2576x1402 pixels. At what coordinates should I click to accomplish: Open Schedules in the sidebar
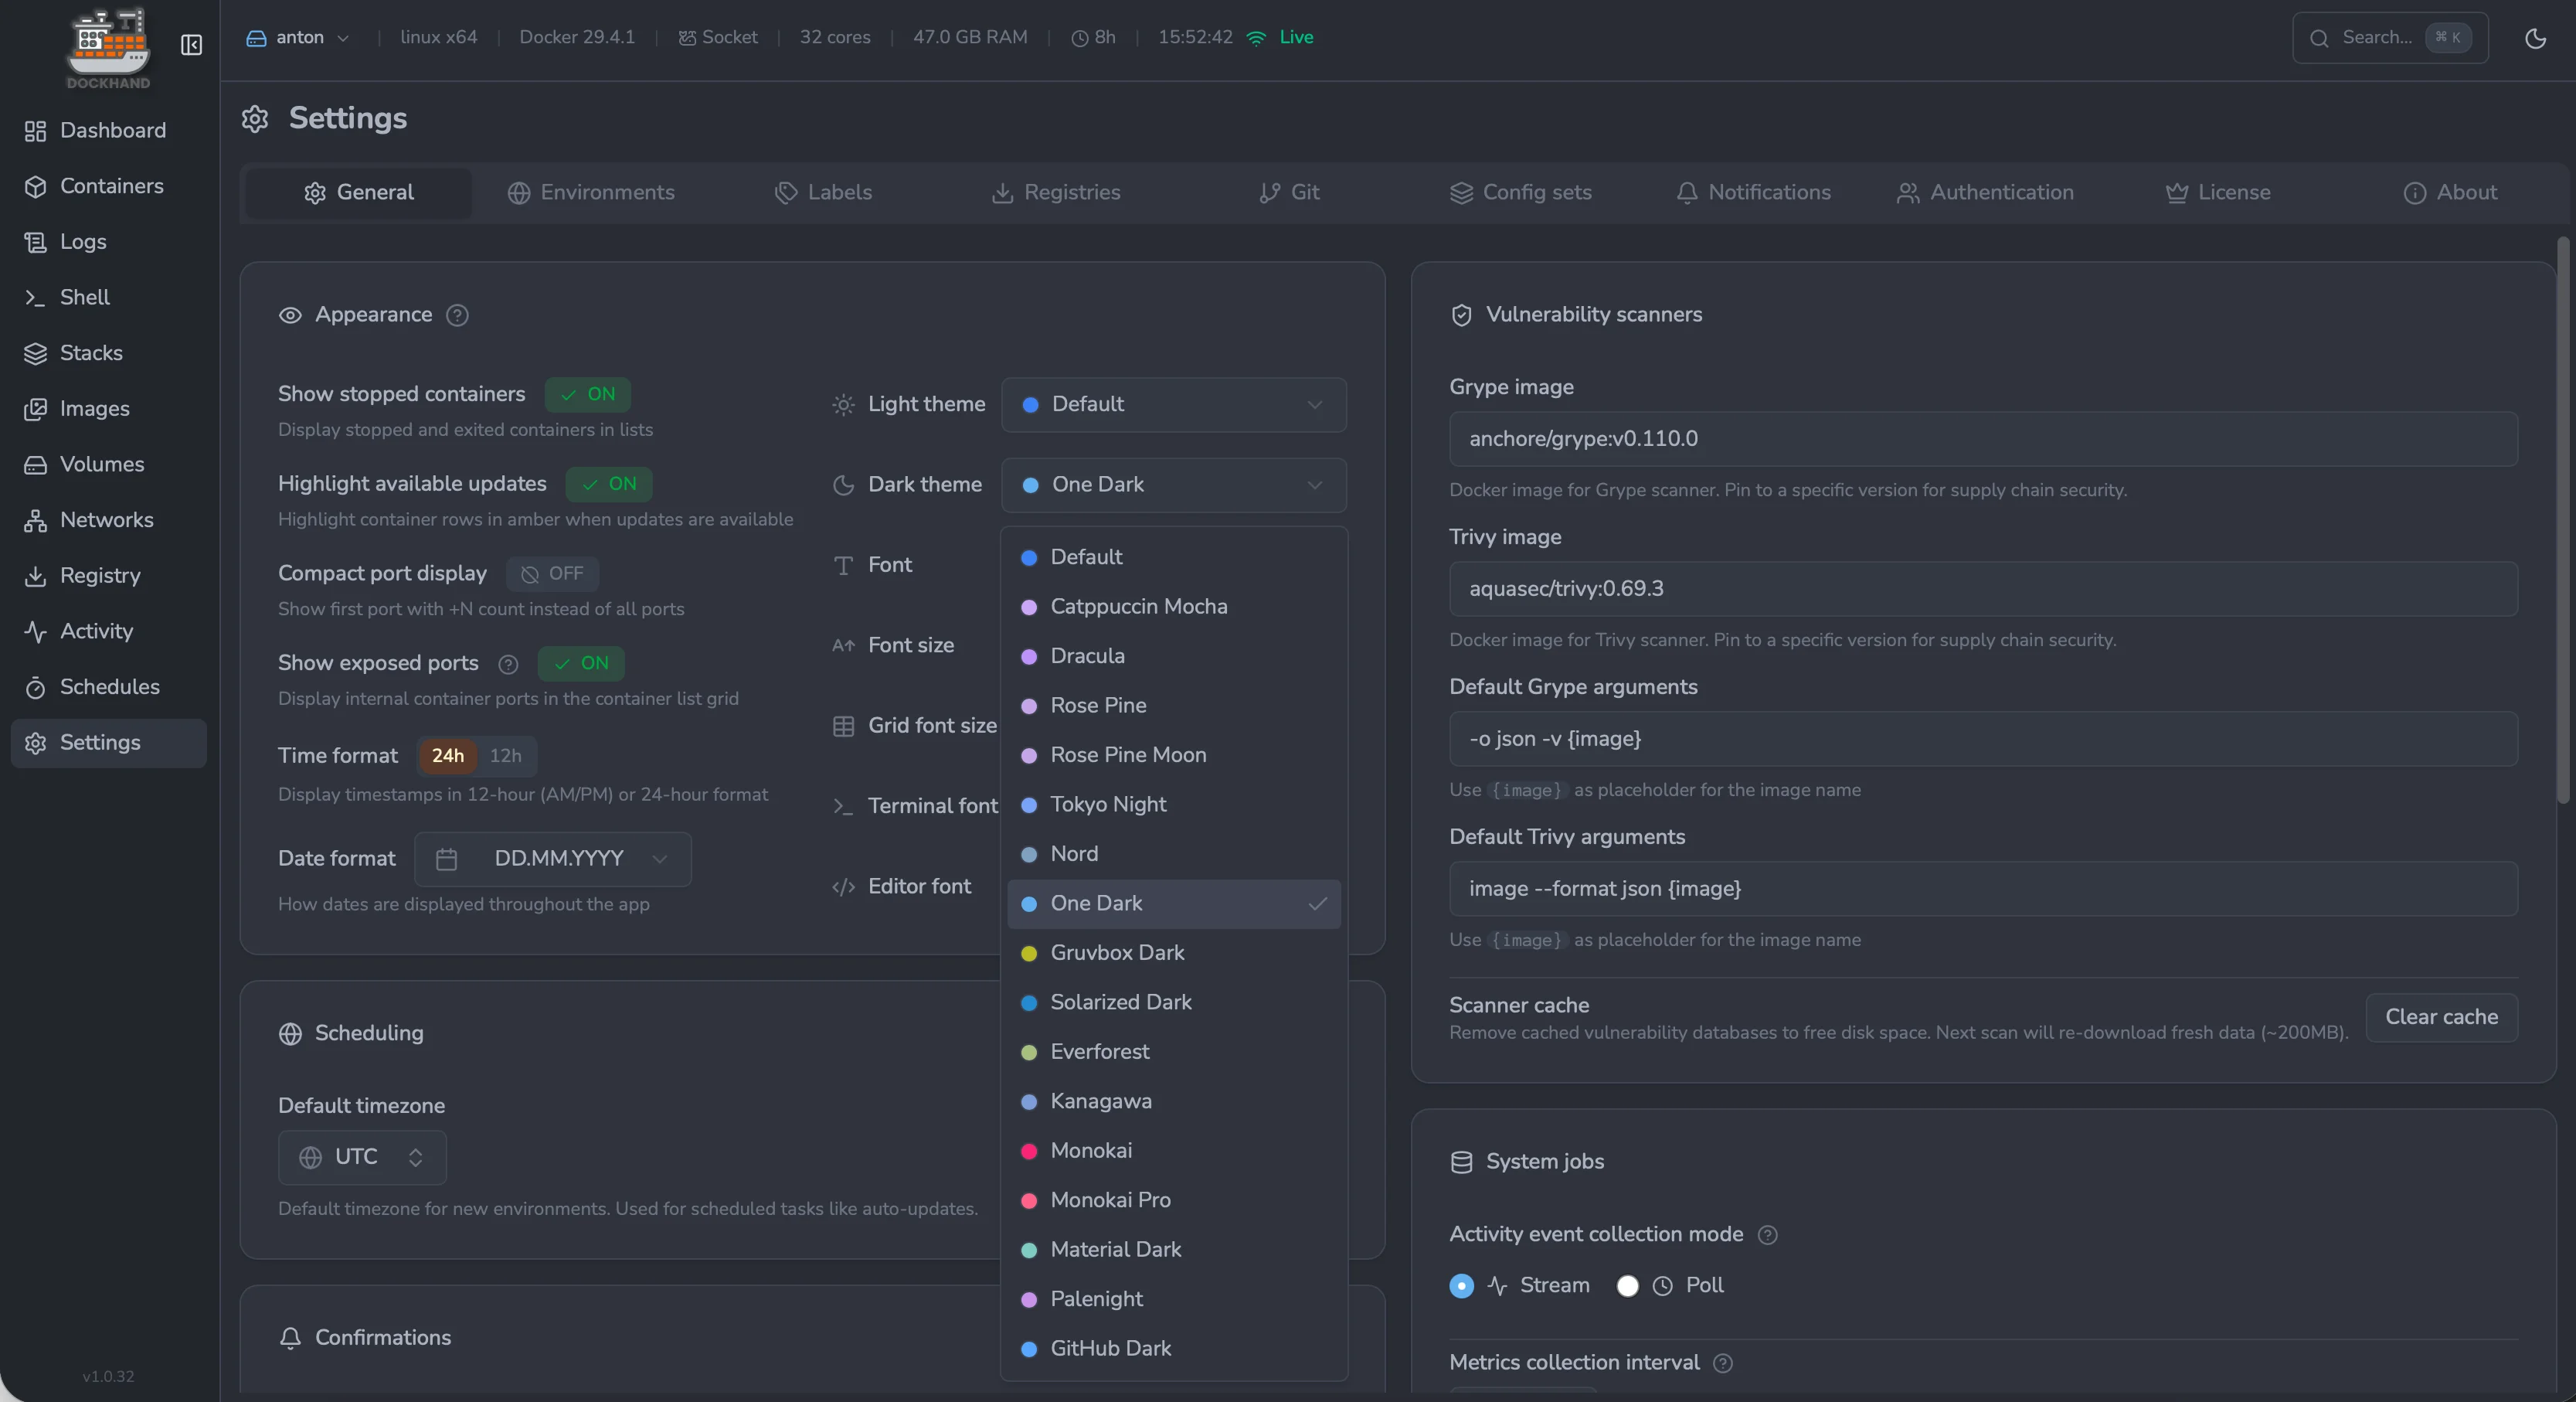[x=109, y=687]
